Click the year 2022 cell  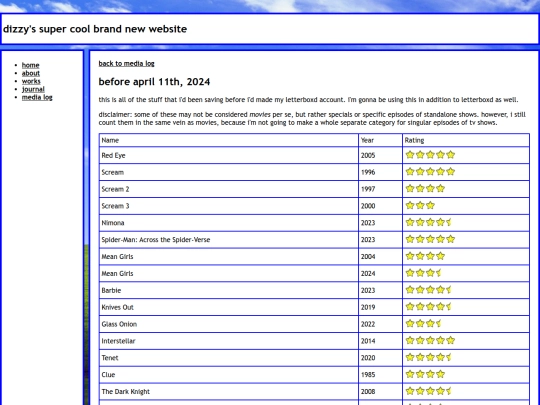click(380, 324)
